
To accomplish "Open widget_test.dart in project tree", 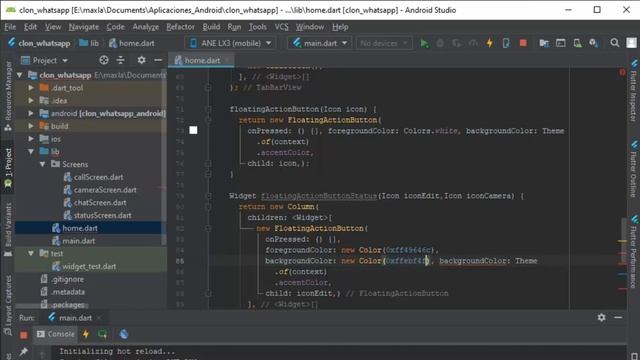I will click(x=89, y=266).
